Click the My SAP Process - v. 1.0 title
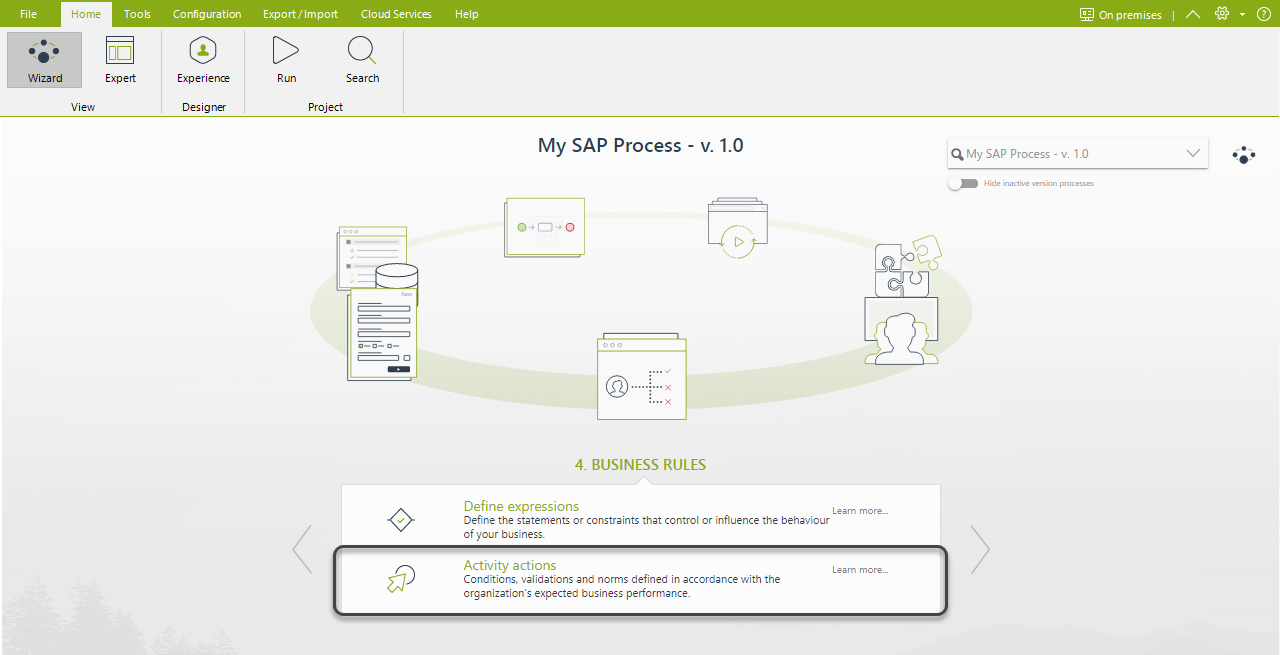The height and width of the screenshot is (655, 1280). 640,145
